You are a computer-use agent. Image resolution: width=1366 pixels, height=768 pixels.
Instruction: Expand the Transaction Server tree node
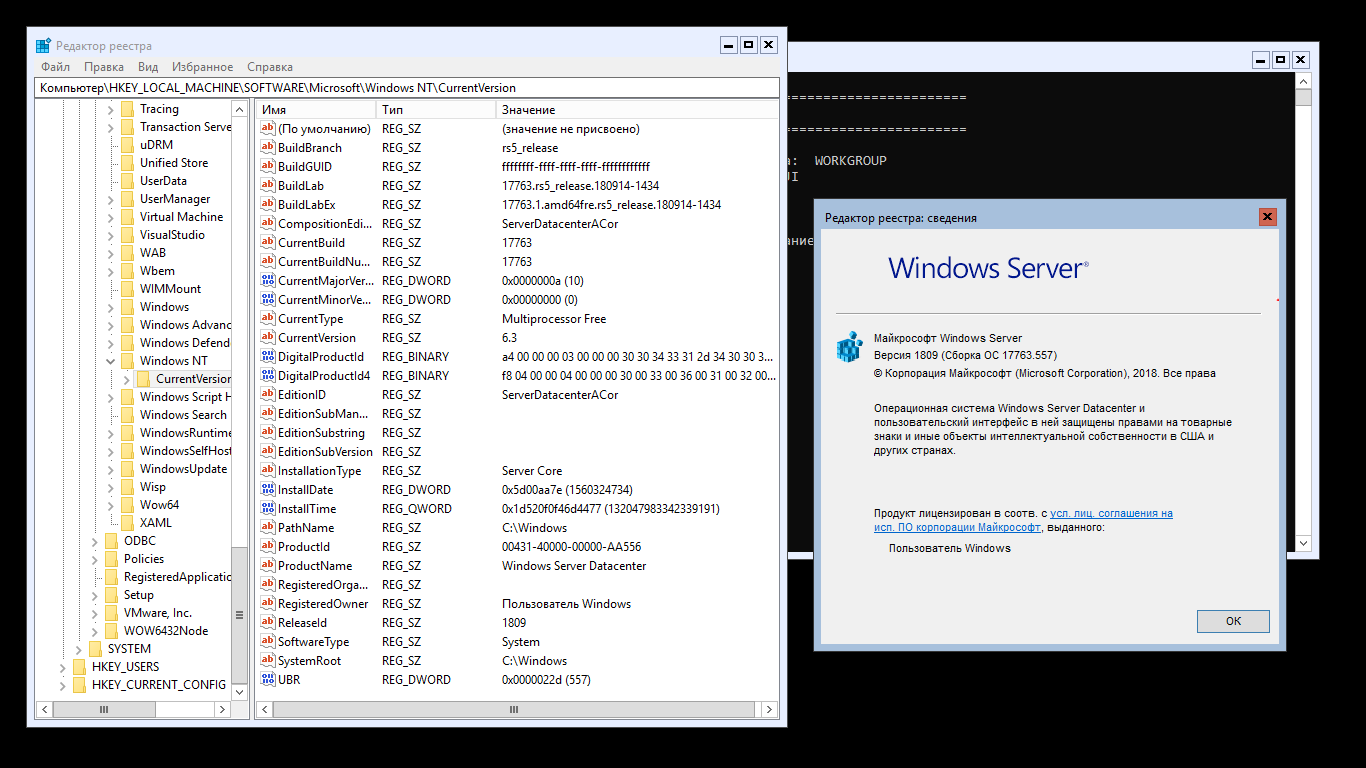pyautogui.click(x=111, y=127)
